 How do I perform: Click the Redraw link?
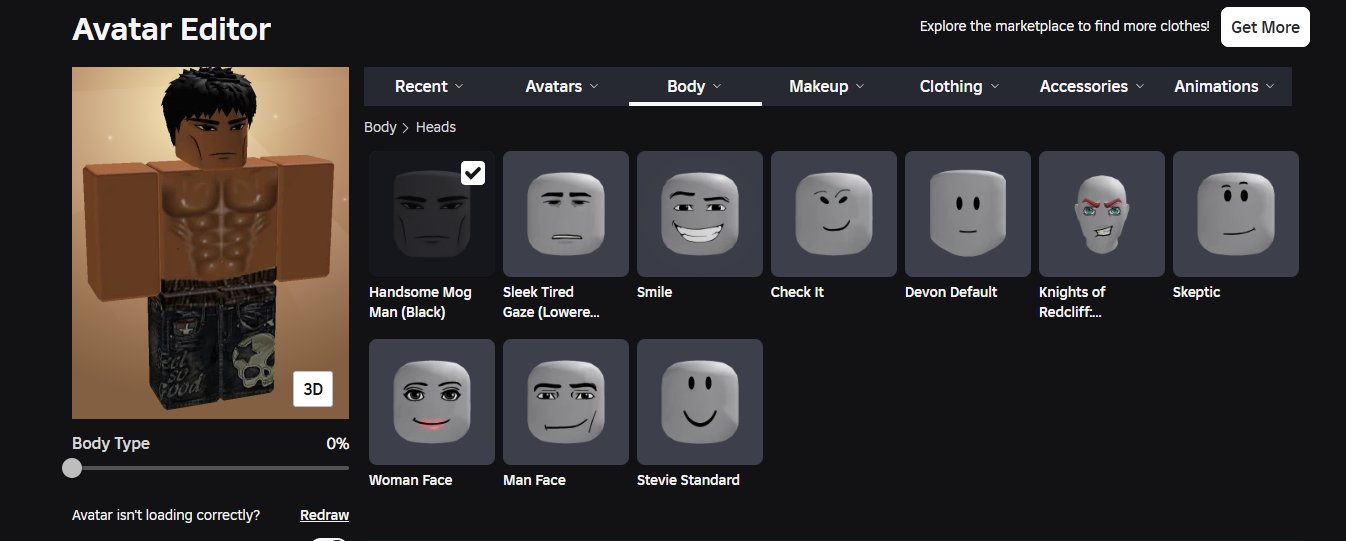(324, 515)
